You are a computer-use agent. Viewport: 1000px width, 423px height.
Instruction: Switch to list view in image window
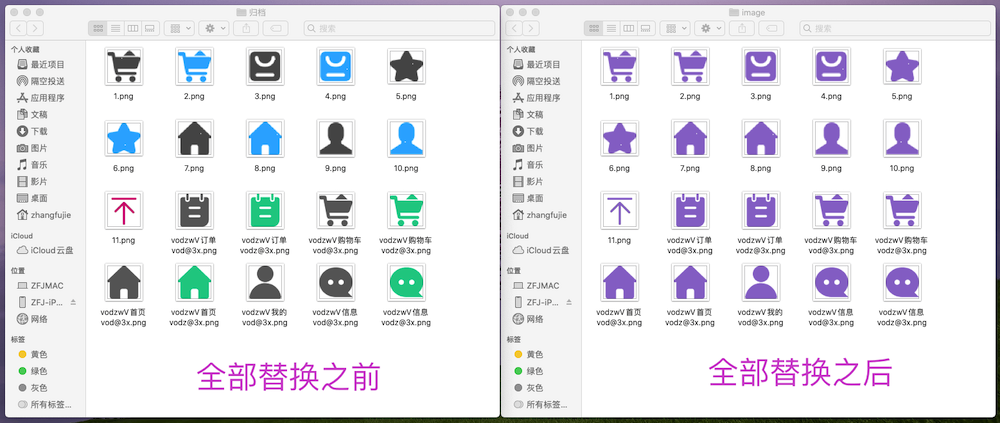click(x=611, y=28)
